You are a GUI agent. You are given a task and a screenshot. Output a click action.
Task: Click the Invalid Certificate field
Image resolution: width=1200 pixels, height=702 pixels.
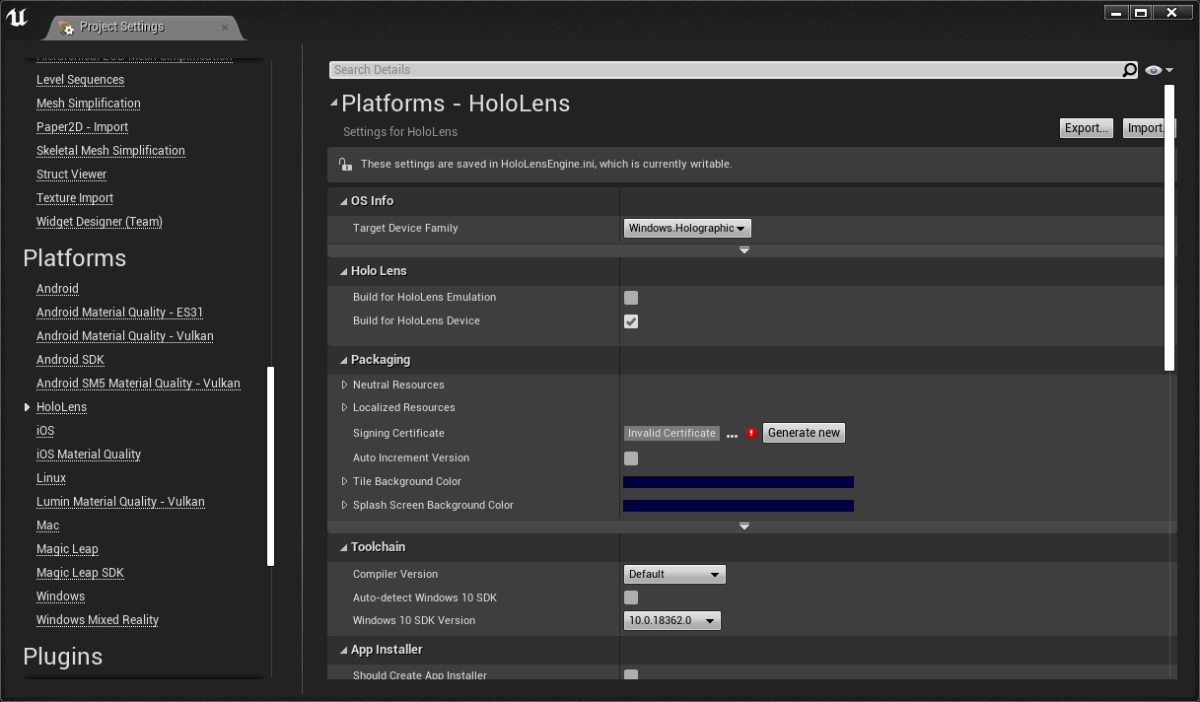(x=672, y=433)
